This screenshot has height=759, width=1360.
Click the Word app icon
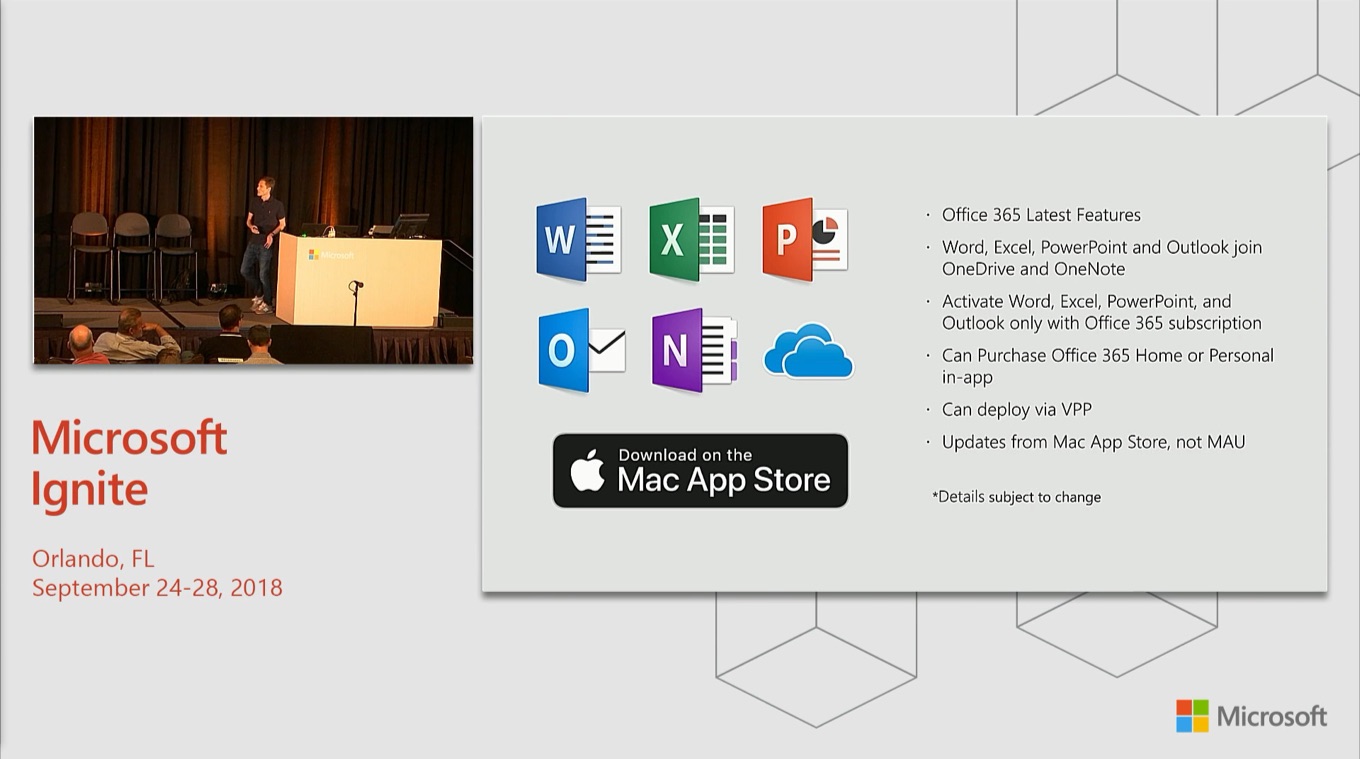(x=578, y=240)
